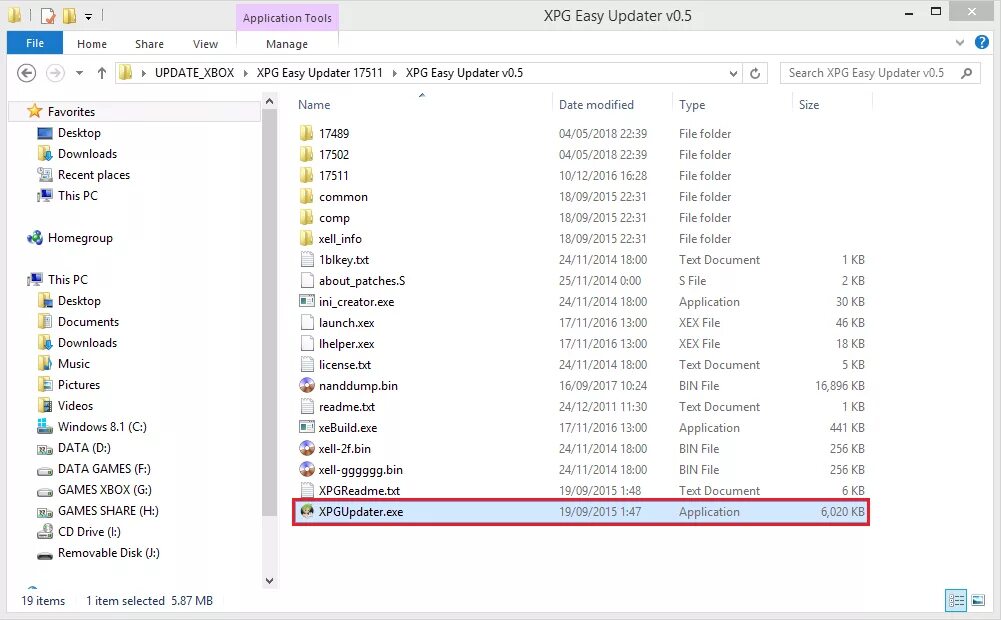Expand the ribbon with the chevron
The image size is (1001, 620).
960,43
